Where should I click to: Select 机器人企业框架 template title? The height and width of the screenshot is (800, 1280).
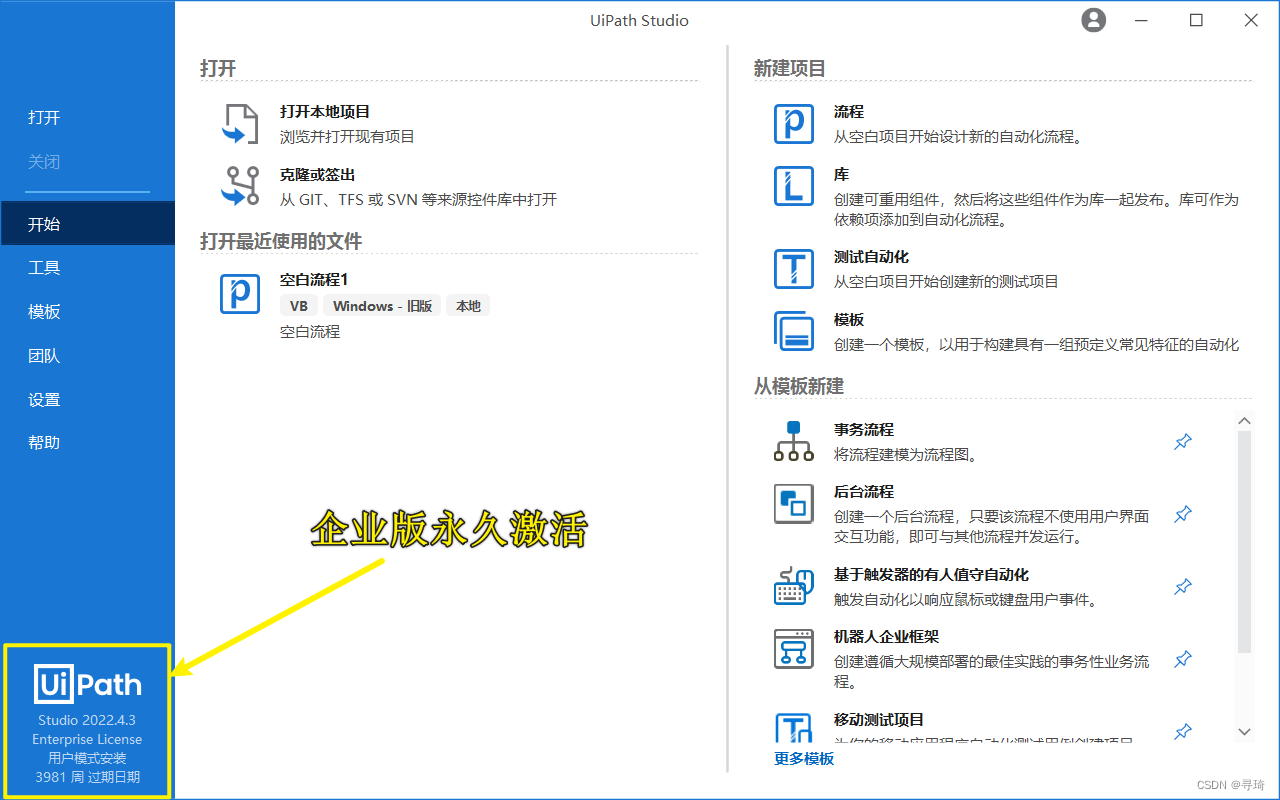(886, 637)
